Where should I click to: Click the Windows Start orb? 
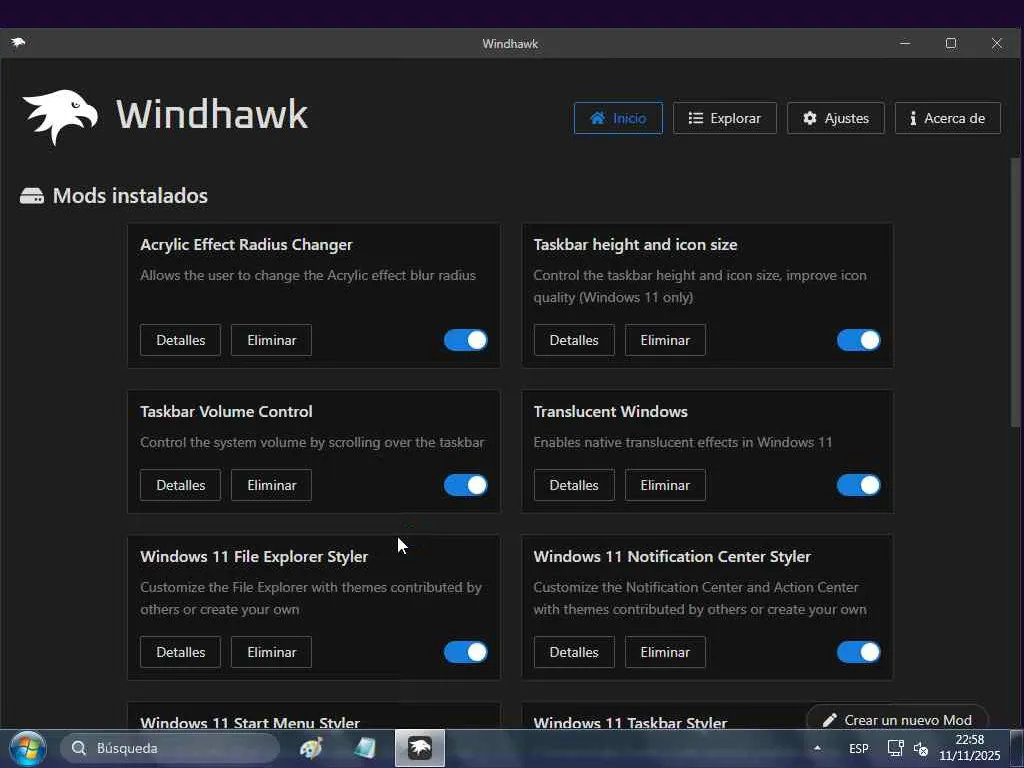point(27,748)
